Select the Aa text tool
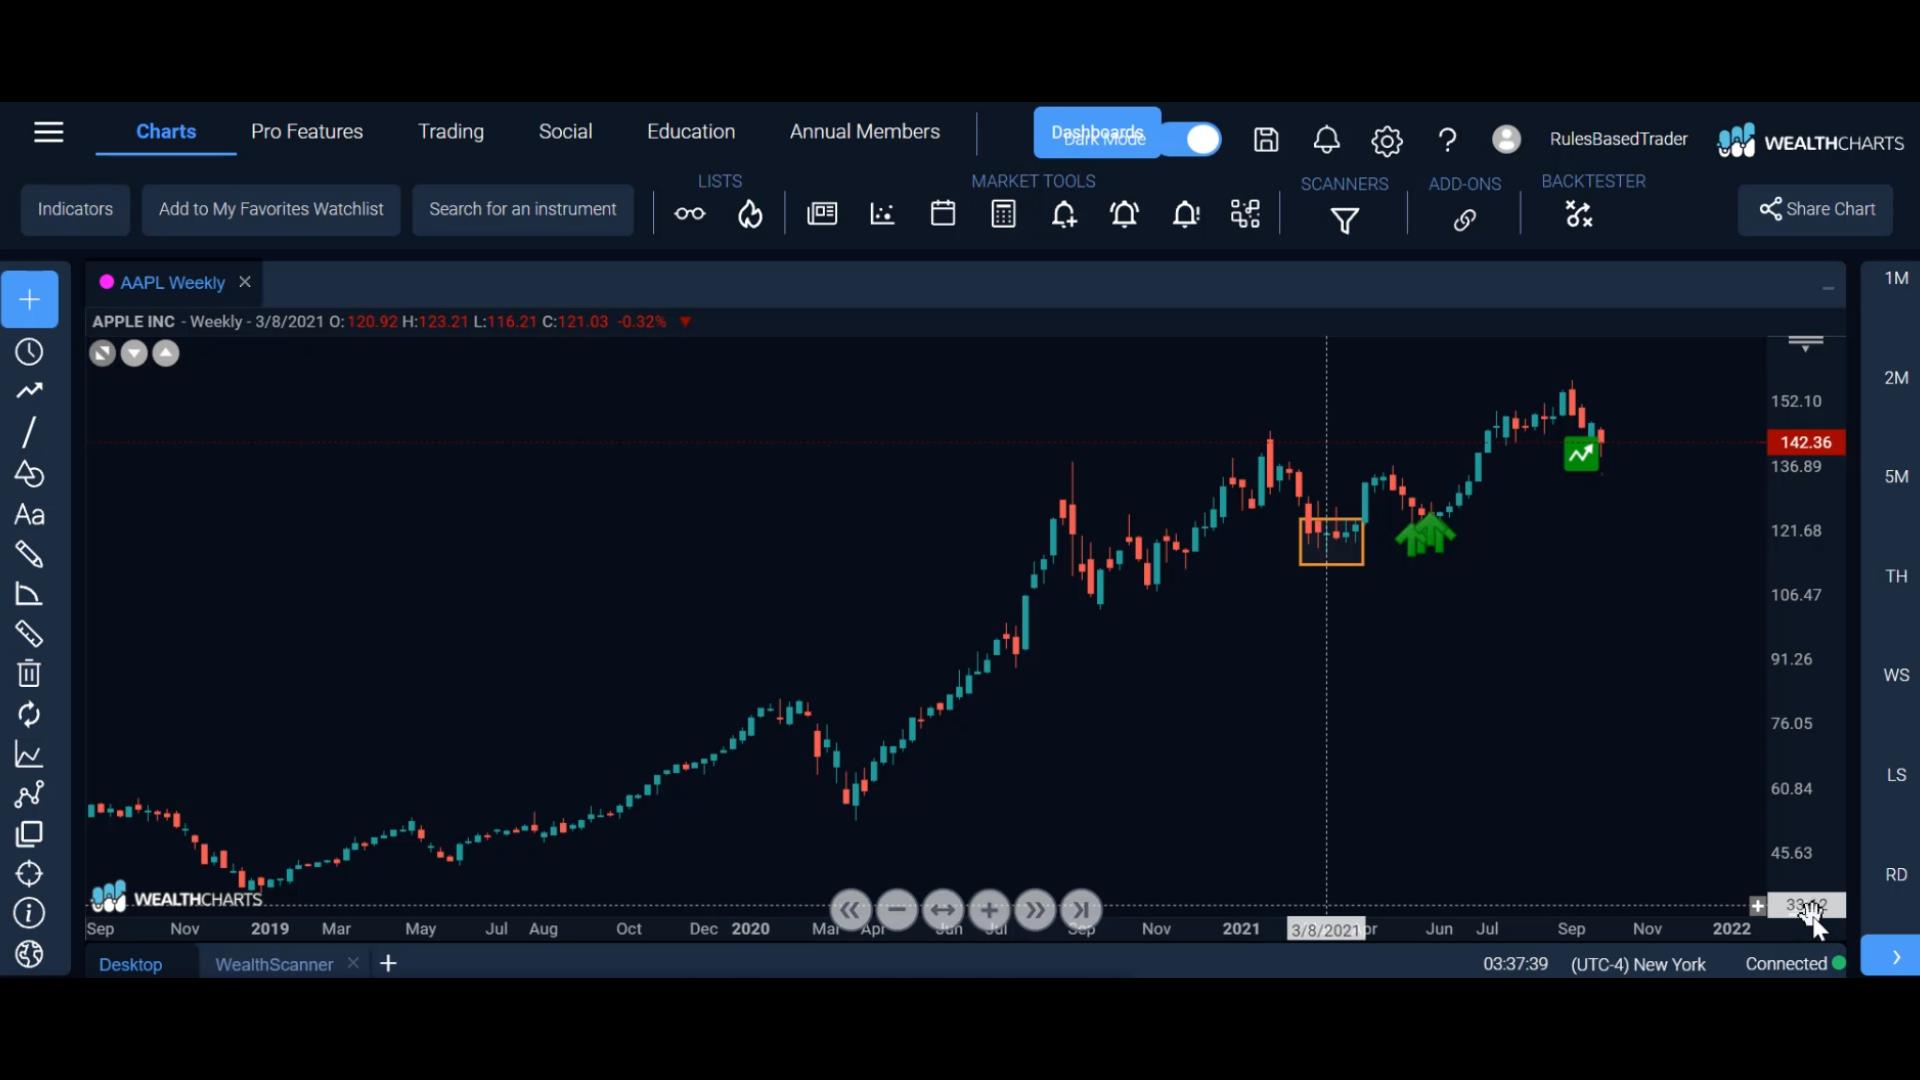 pyautogui.click(x=29, y=515)
